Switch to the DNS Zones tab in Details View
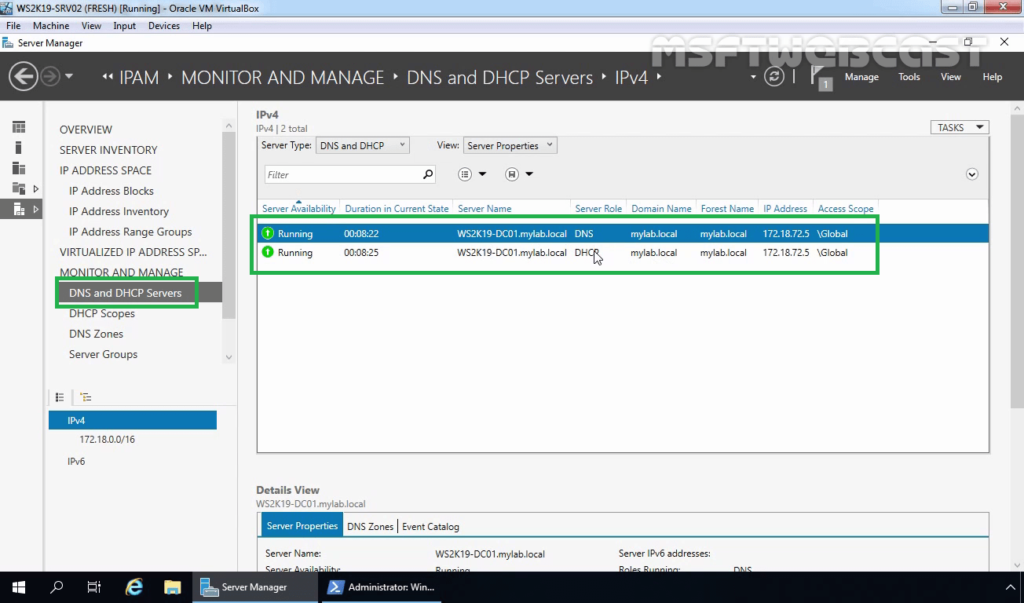Screen dimensions: 1024x603 pos(370,526)
